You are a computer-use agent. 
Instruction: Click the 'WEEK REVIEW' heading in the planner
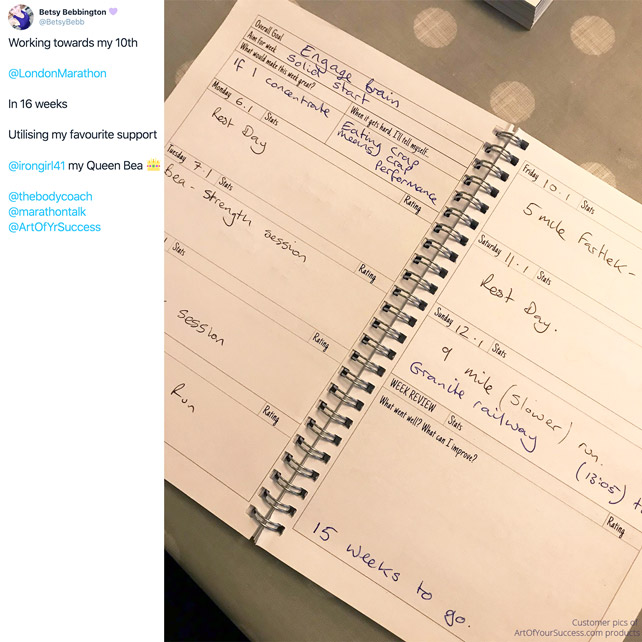(413, 395)
